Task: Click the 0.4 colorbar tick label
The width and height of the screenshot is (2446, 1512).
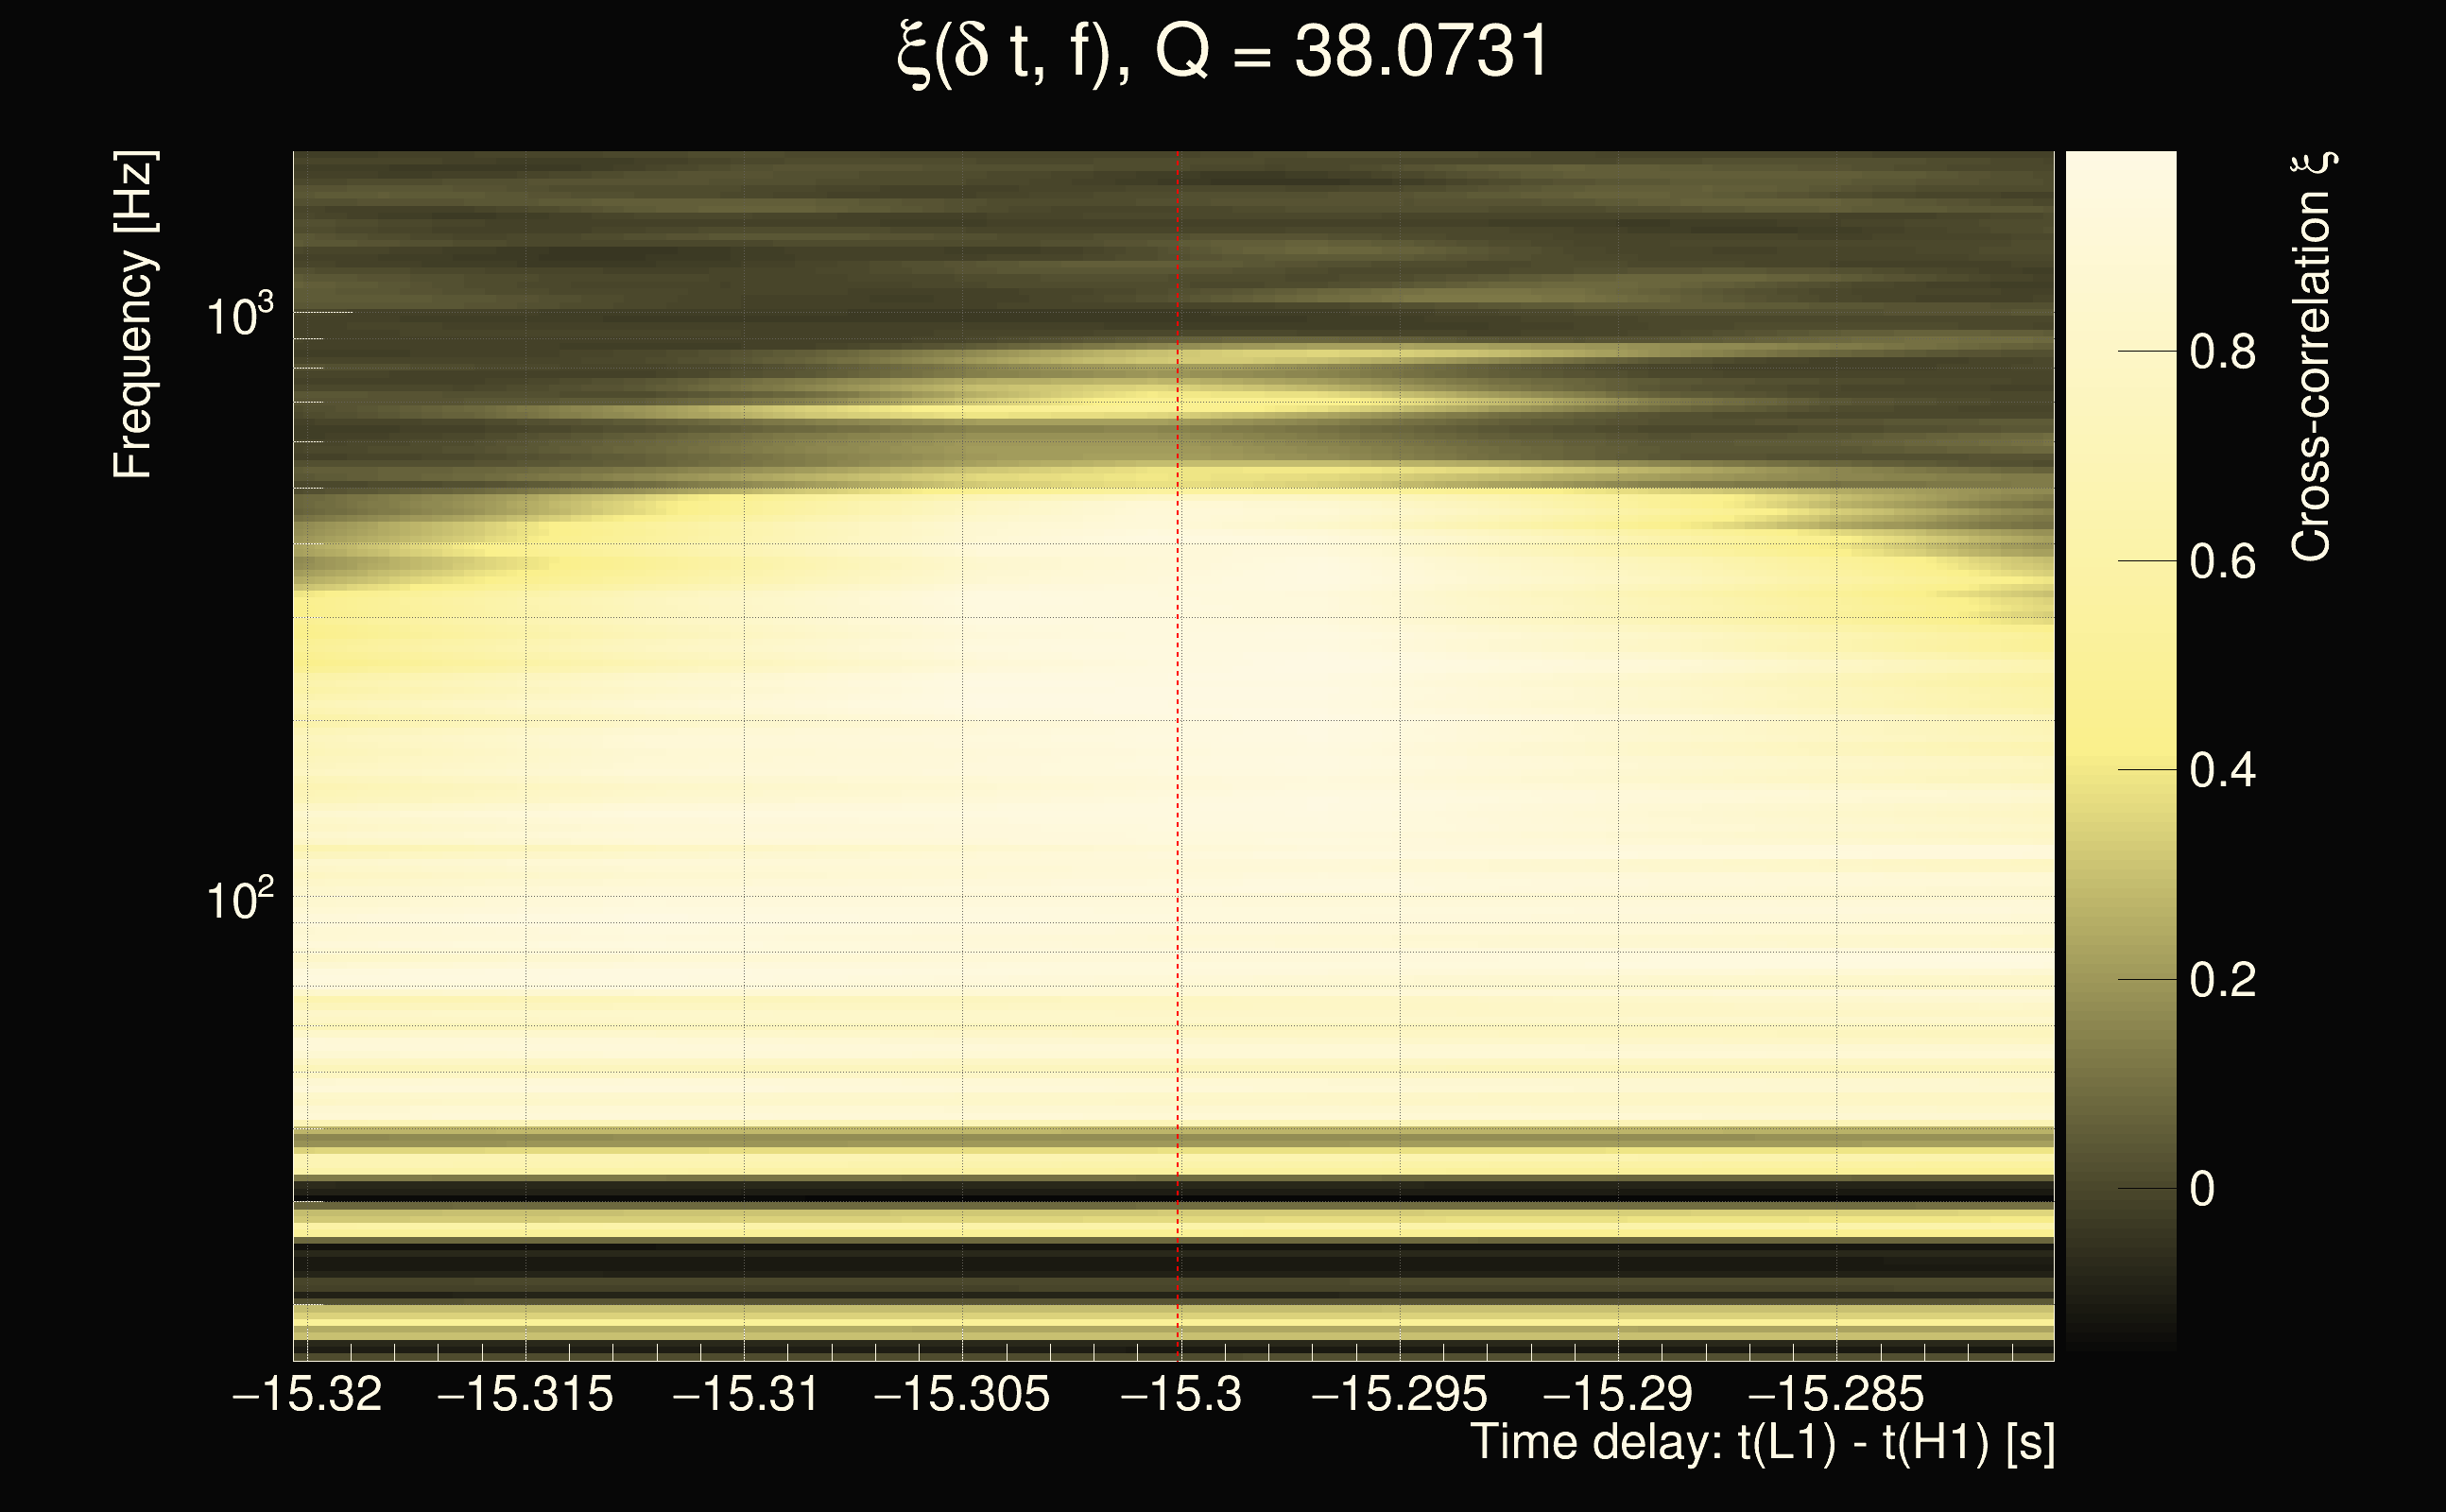Action: tap(2222, 771)
